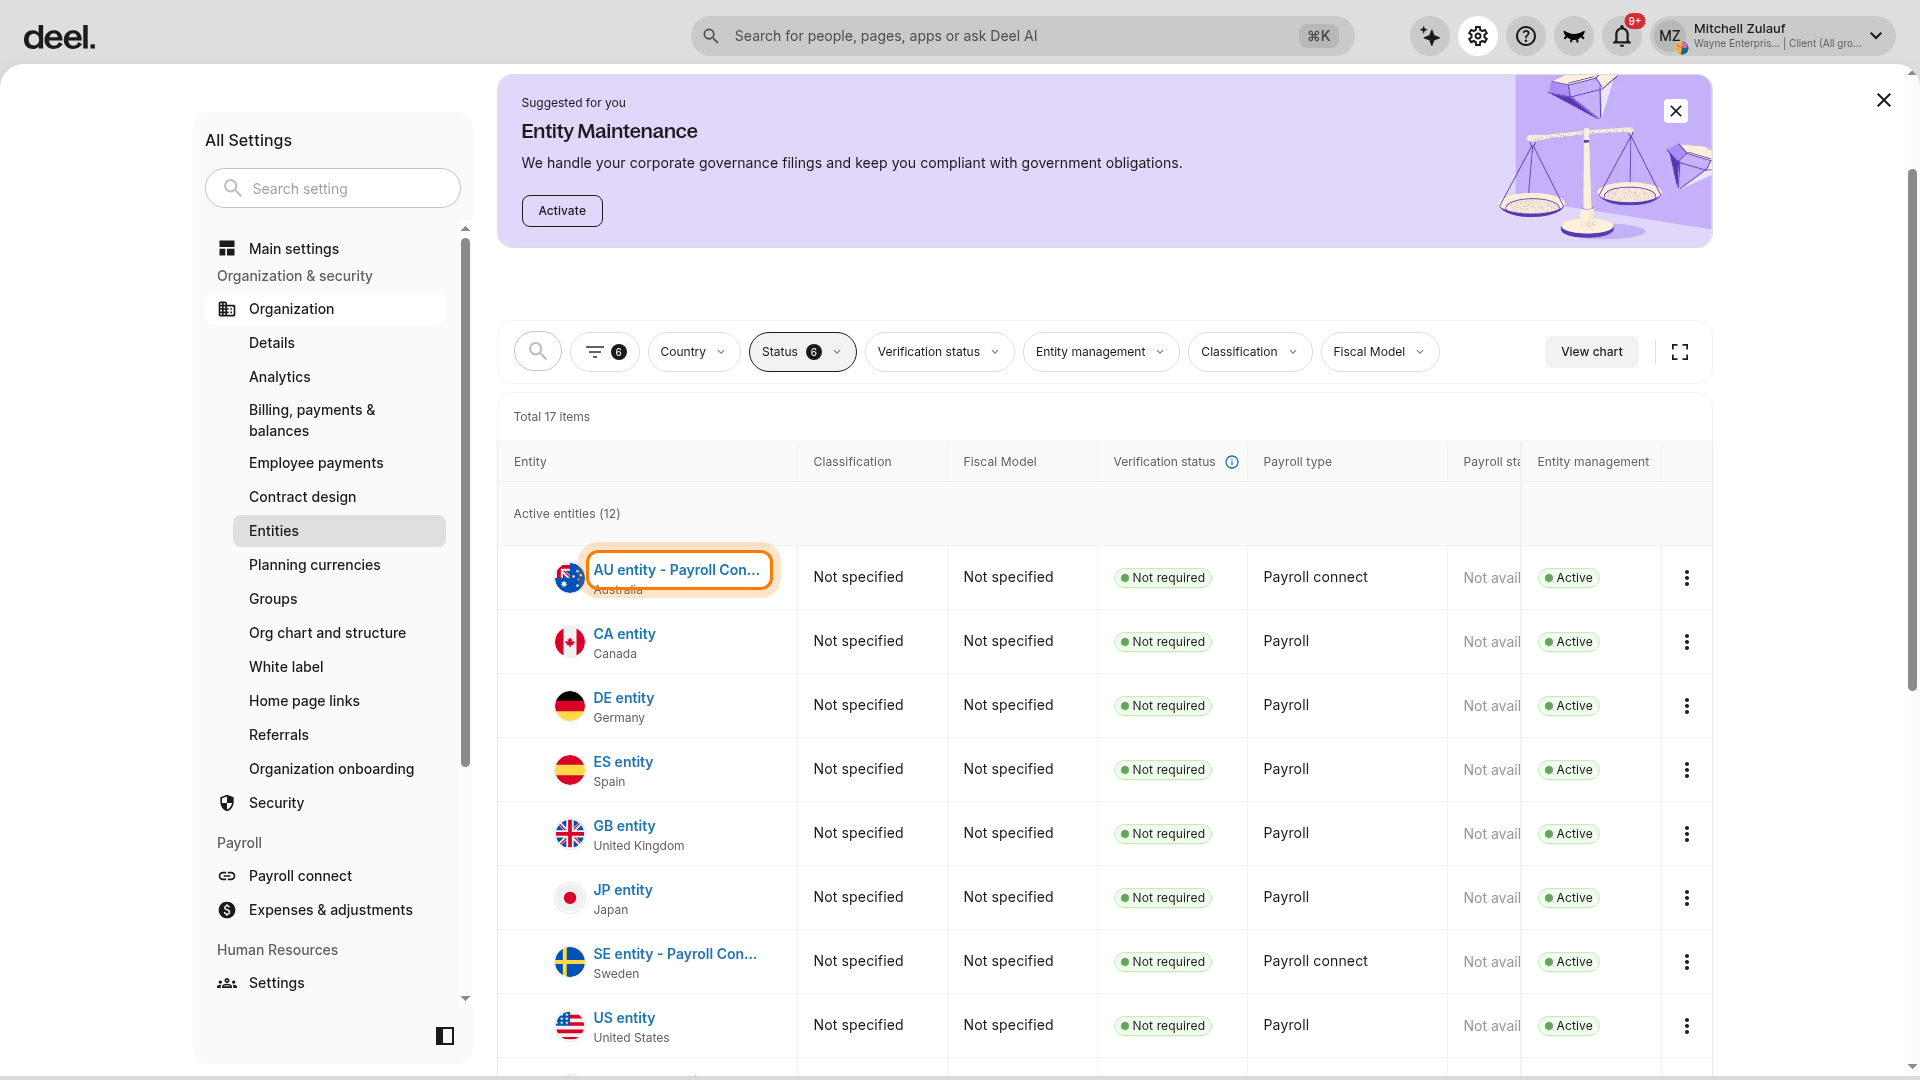This screenshot has height=1080, width=1920.
Task: Click the Payroll type column header
Action: (x=1297, y=462)
